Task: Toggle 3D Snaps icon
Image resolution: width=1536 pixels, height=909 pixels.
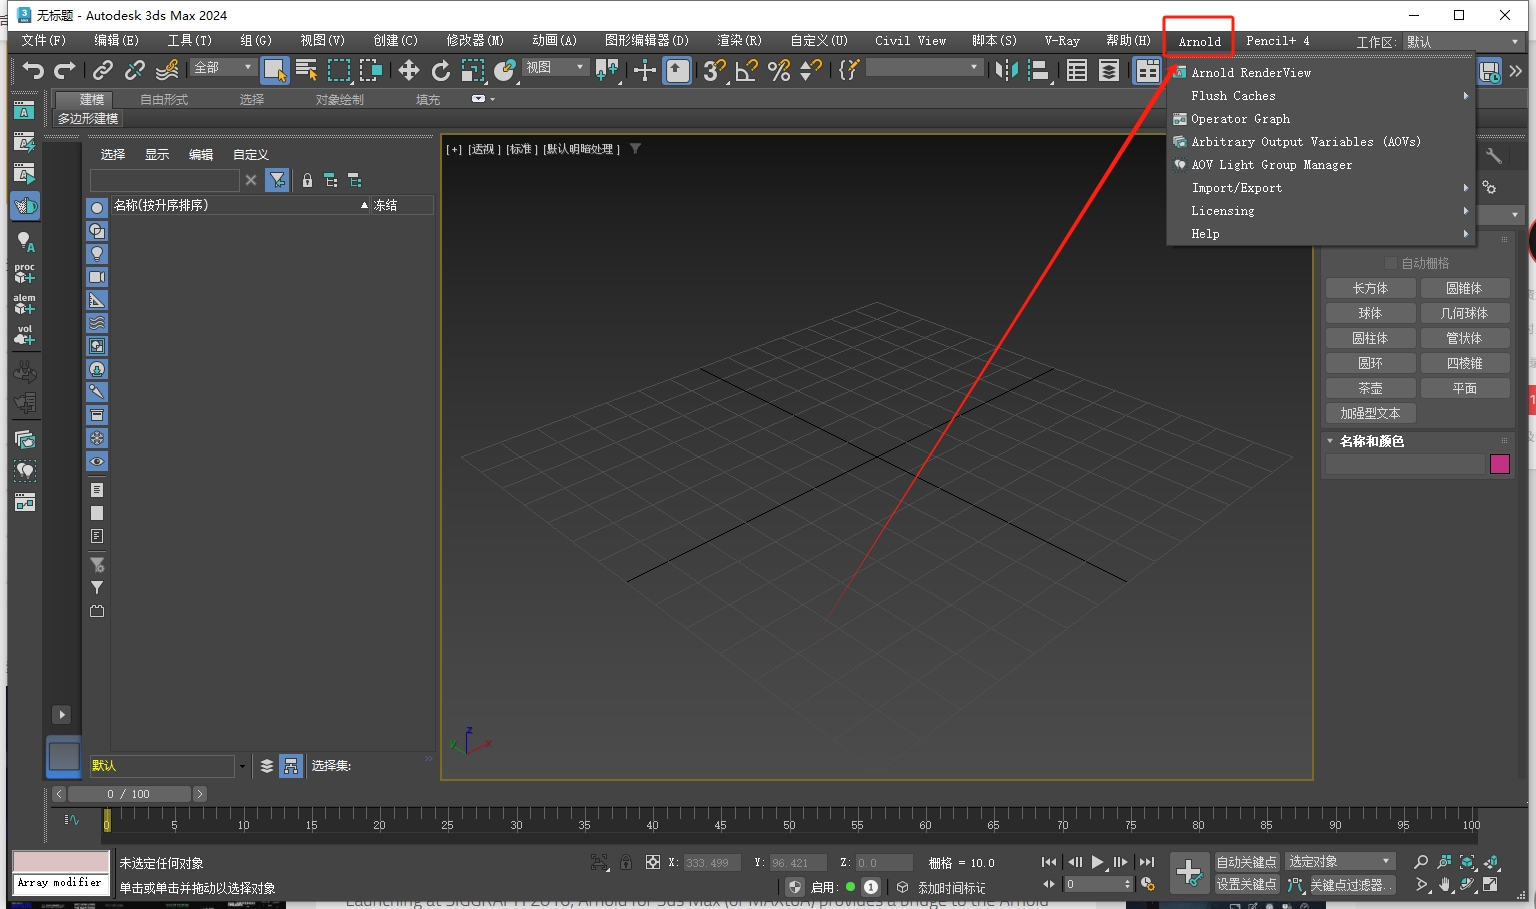Action: [x=714, y=70]
